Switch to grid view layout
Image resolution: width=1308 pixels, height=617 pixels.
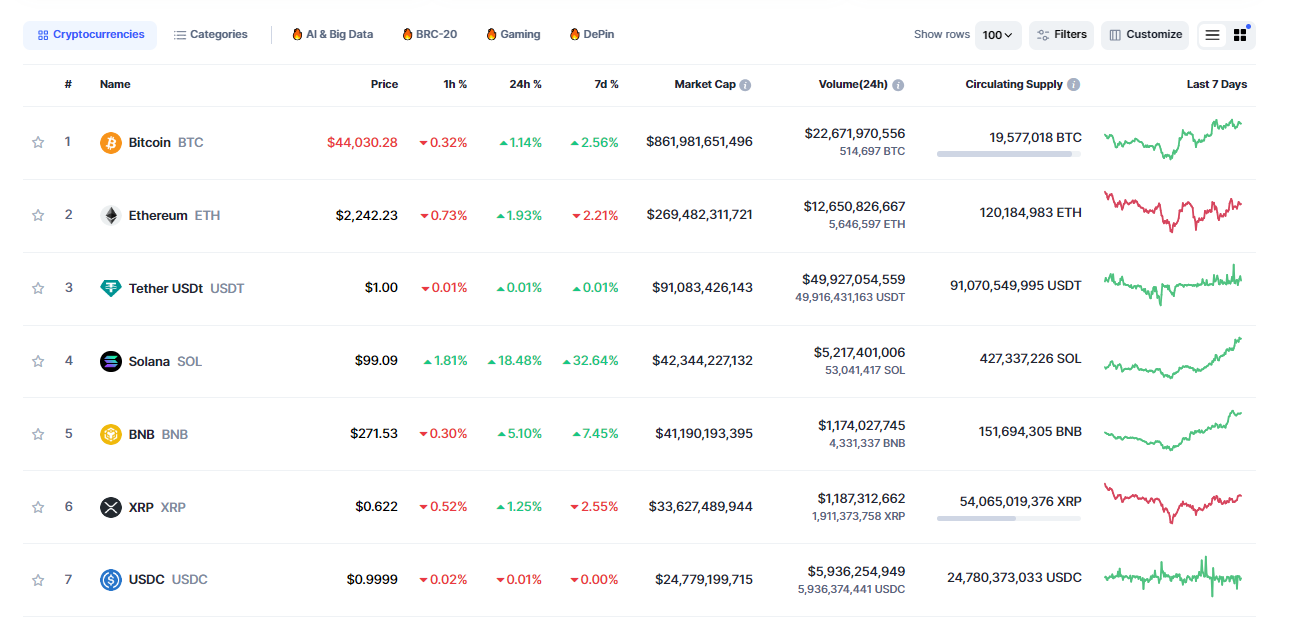pos(1240,35)
